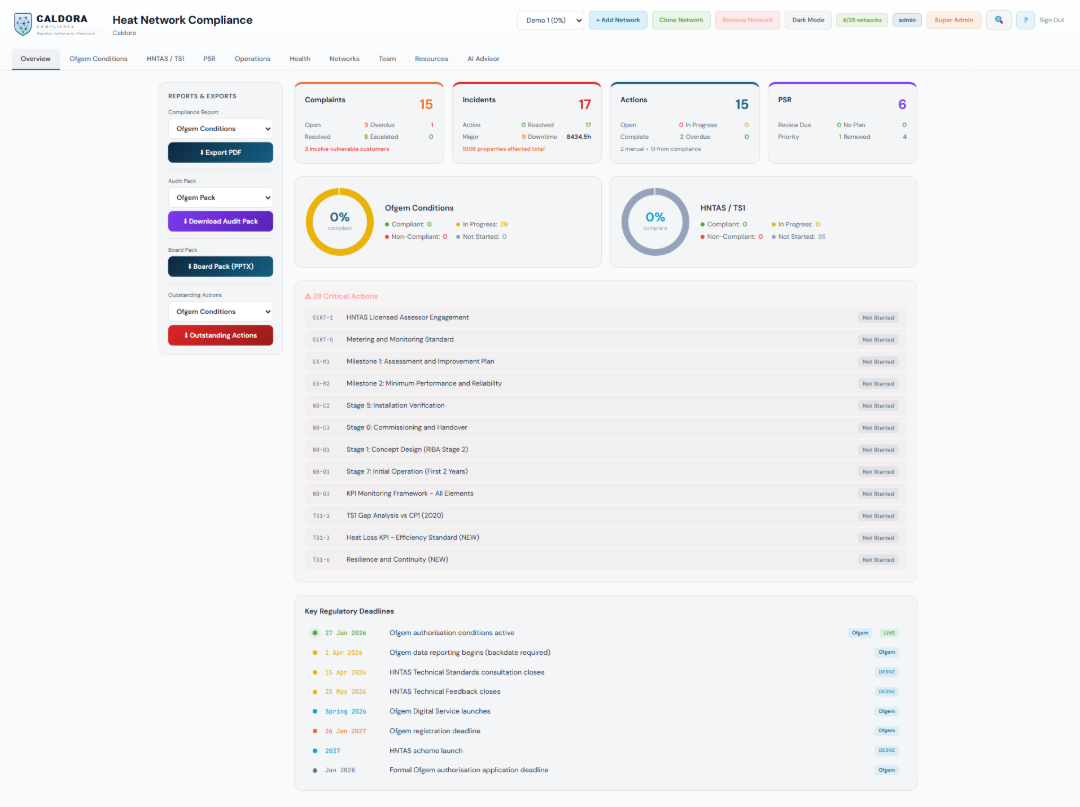This screenshot has width=1080, height=807.
Task: Open the magnifier search tool
Action: [998, 20]
